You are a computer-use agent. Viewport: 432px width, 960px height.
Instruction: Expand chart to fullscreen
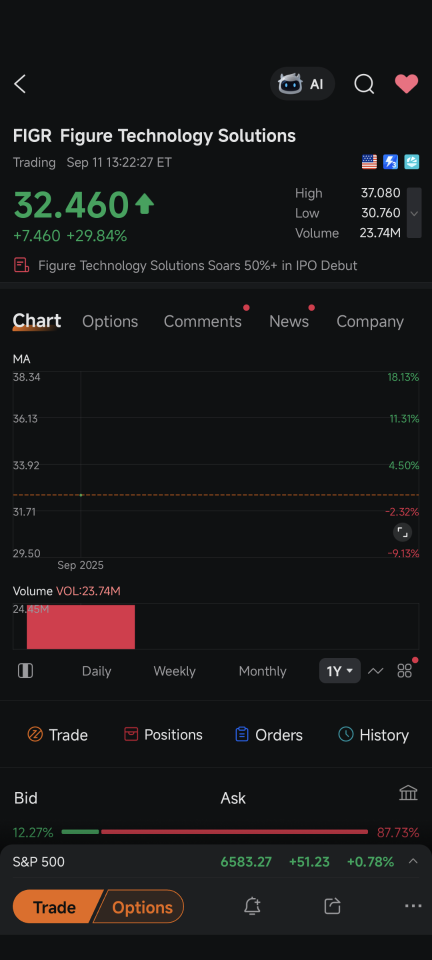point(402,532)
